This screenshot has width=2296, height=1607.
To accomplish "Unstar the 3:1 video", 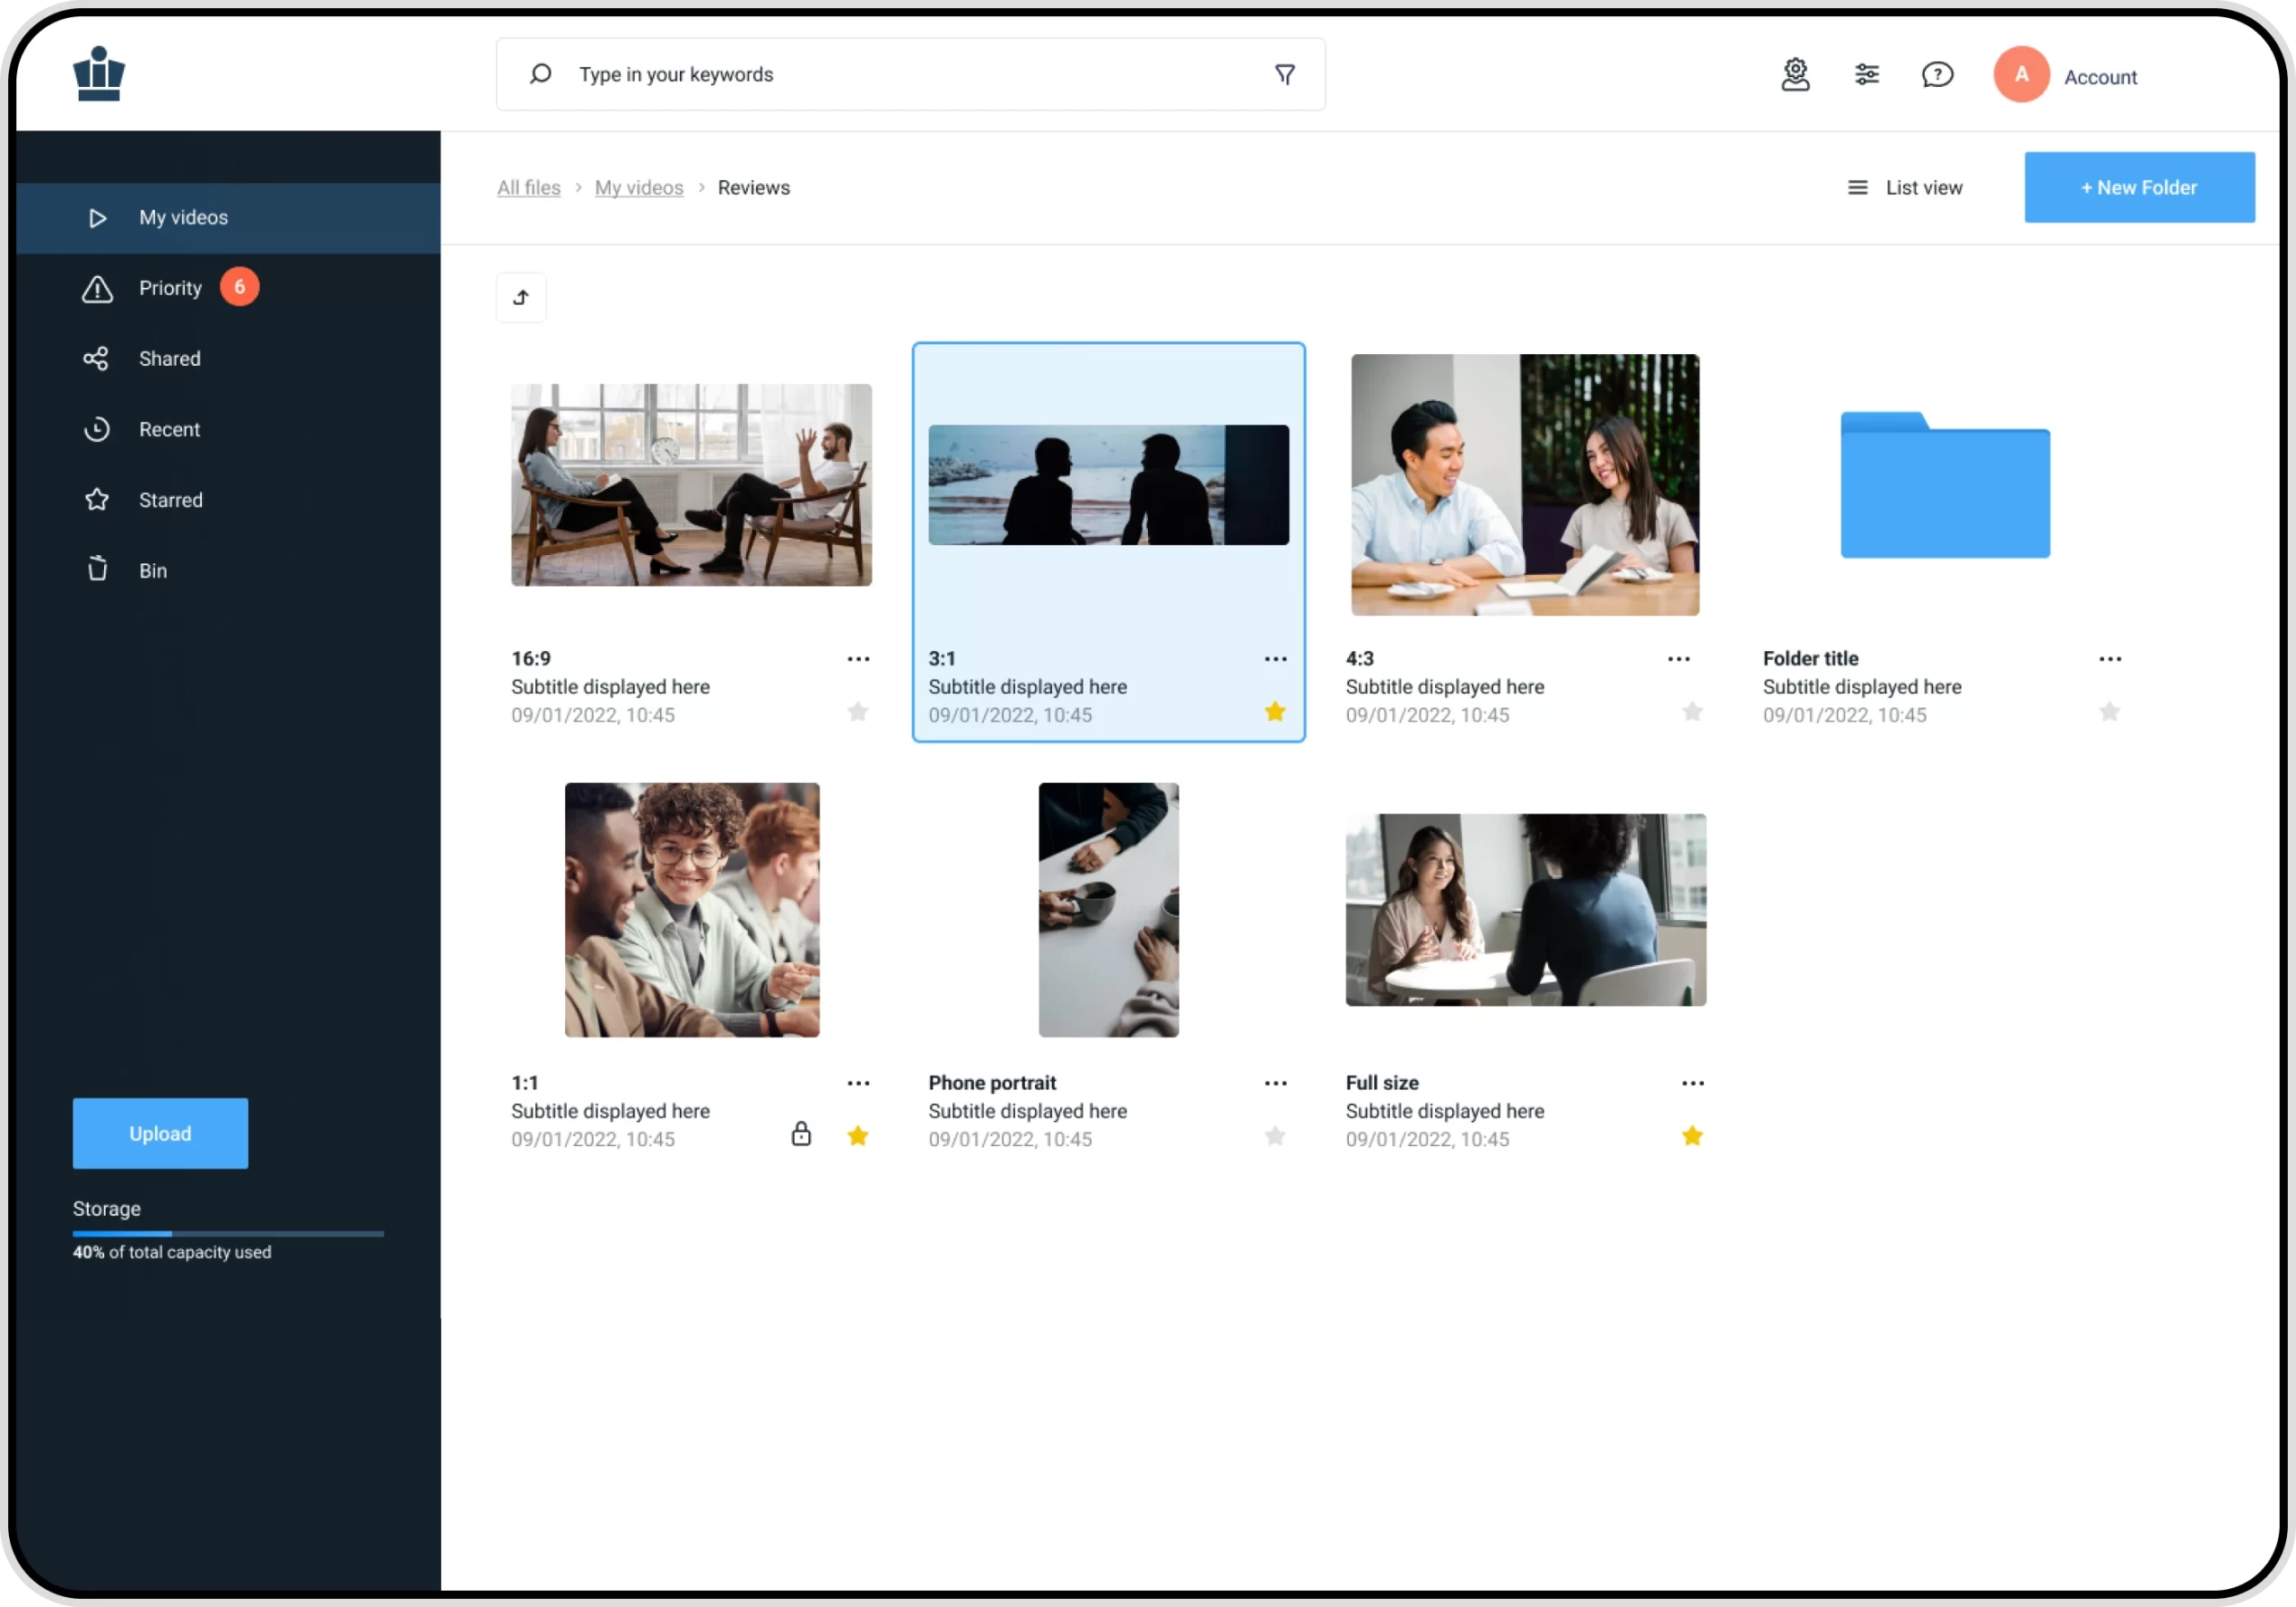I will tap(1275, 712).
